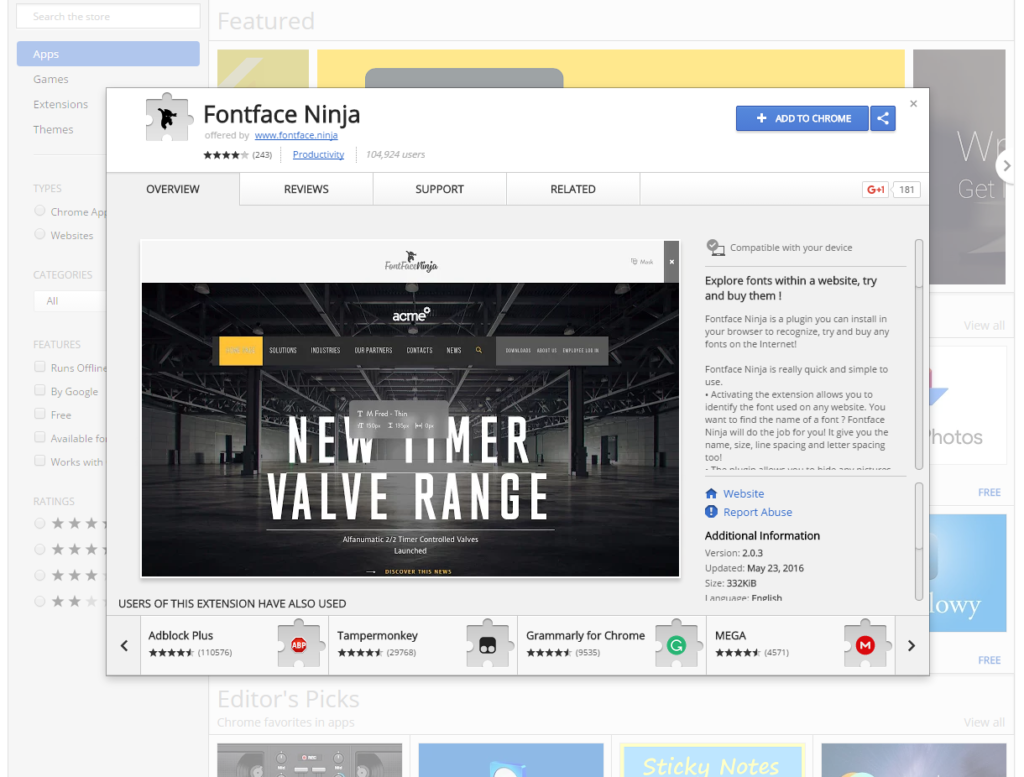The width and height of the screenshot is (1024, 777).
Task: Open Grammarly for Chrome extension
Action: tap(612, 644)
